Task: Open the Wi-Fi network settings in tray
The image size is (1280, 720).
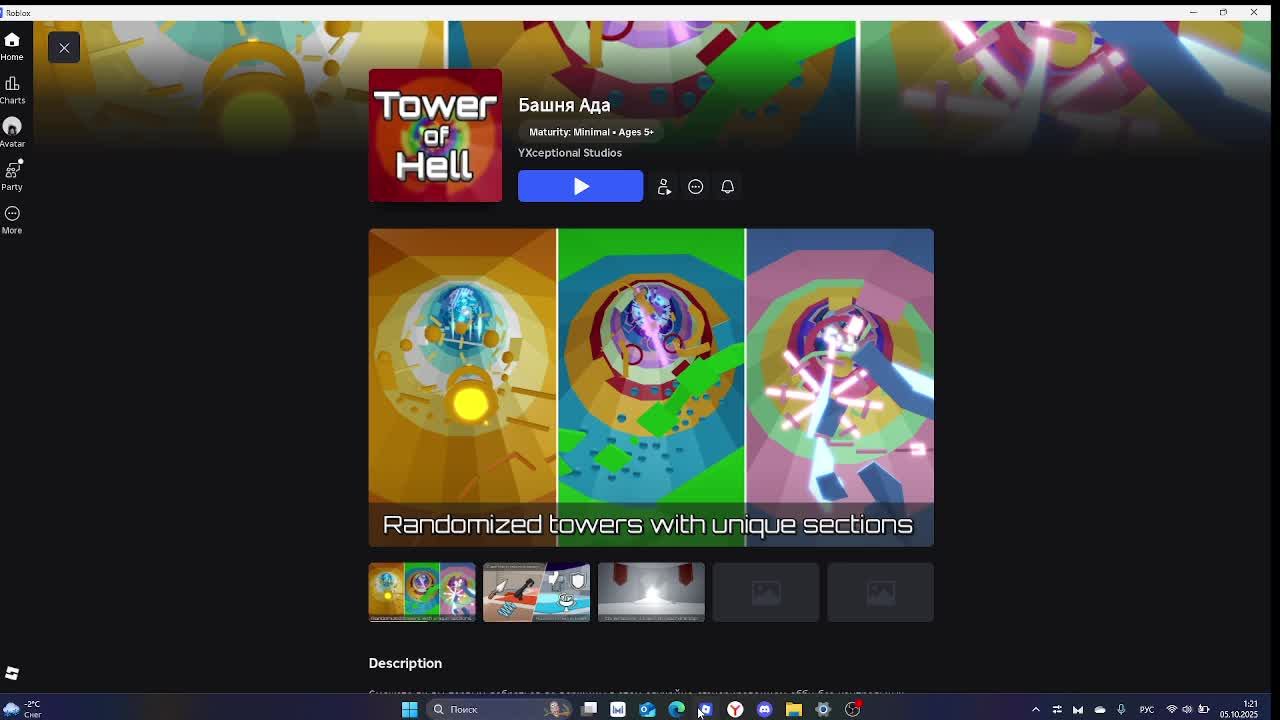Action: [1172, 709]
